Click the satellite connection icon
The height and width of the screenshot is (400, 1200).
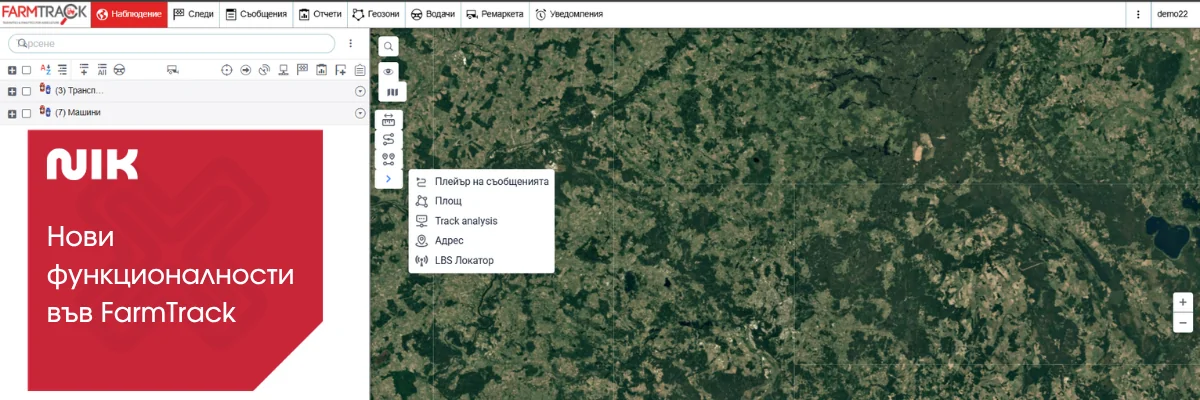[x=264, y=70]
